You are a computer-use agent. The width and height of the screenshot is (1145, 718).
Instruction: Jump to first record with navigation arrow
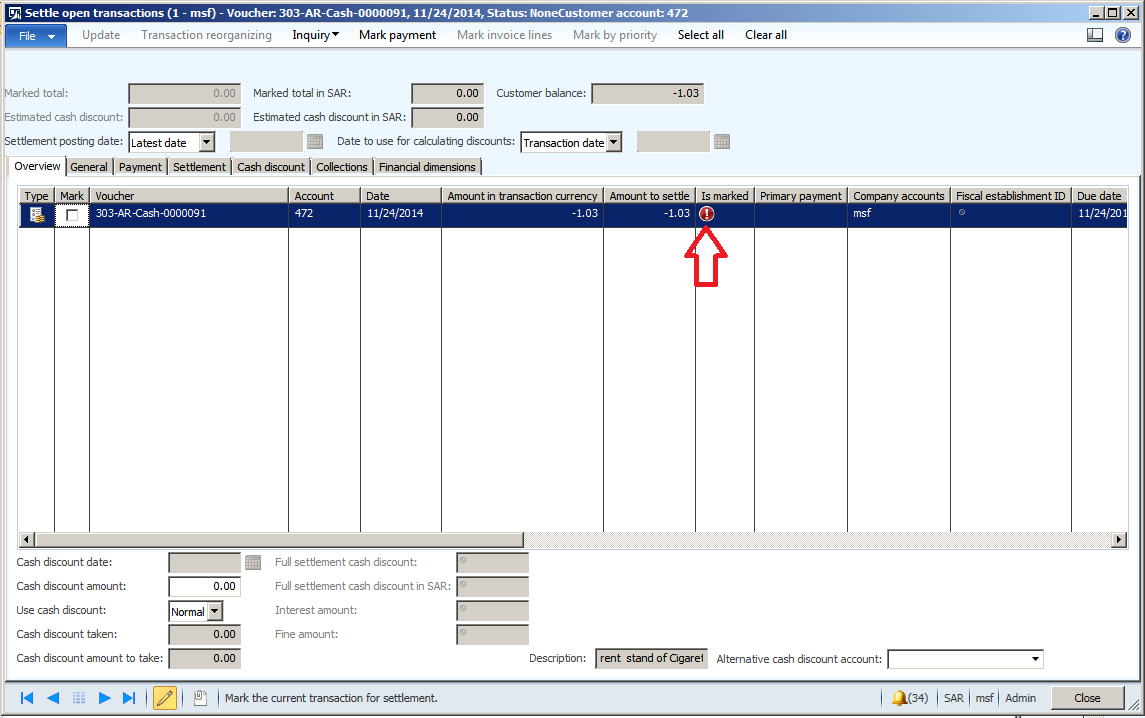coord(28,697)
